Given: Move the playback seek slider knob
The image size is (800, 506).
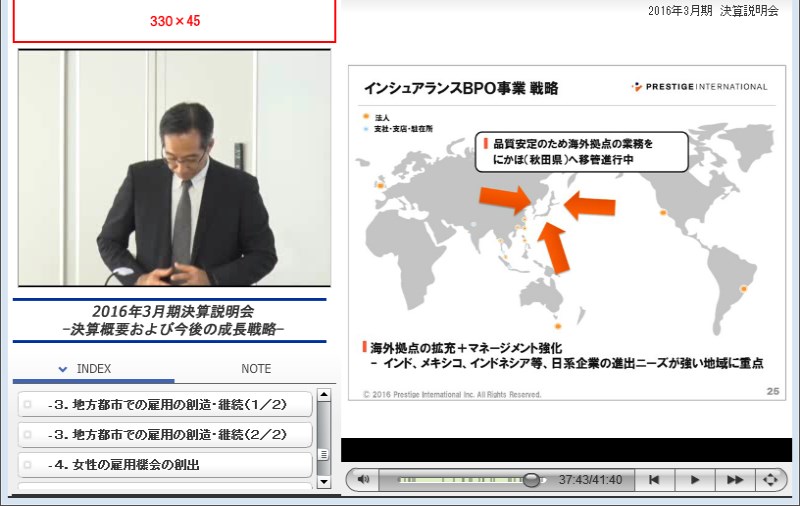Looking at the screenshot, I should point(531,479).
